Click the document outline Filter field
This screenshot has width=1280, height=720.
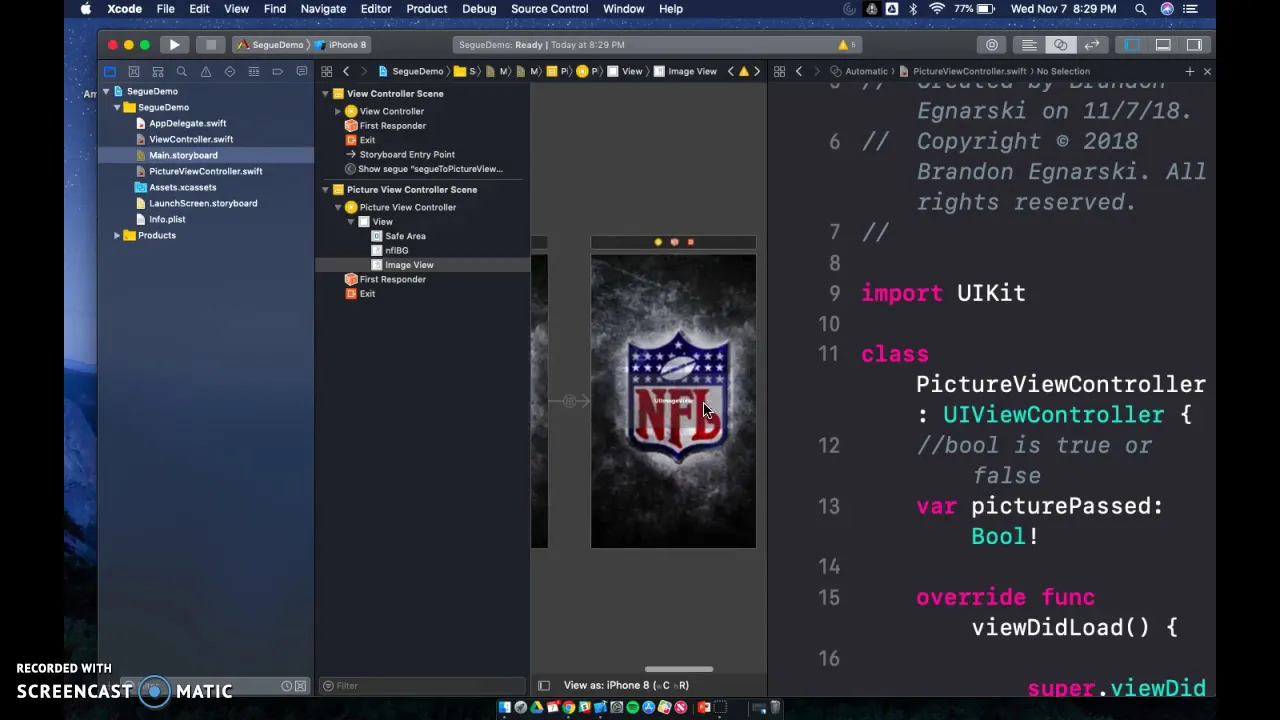pos(422,686)
